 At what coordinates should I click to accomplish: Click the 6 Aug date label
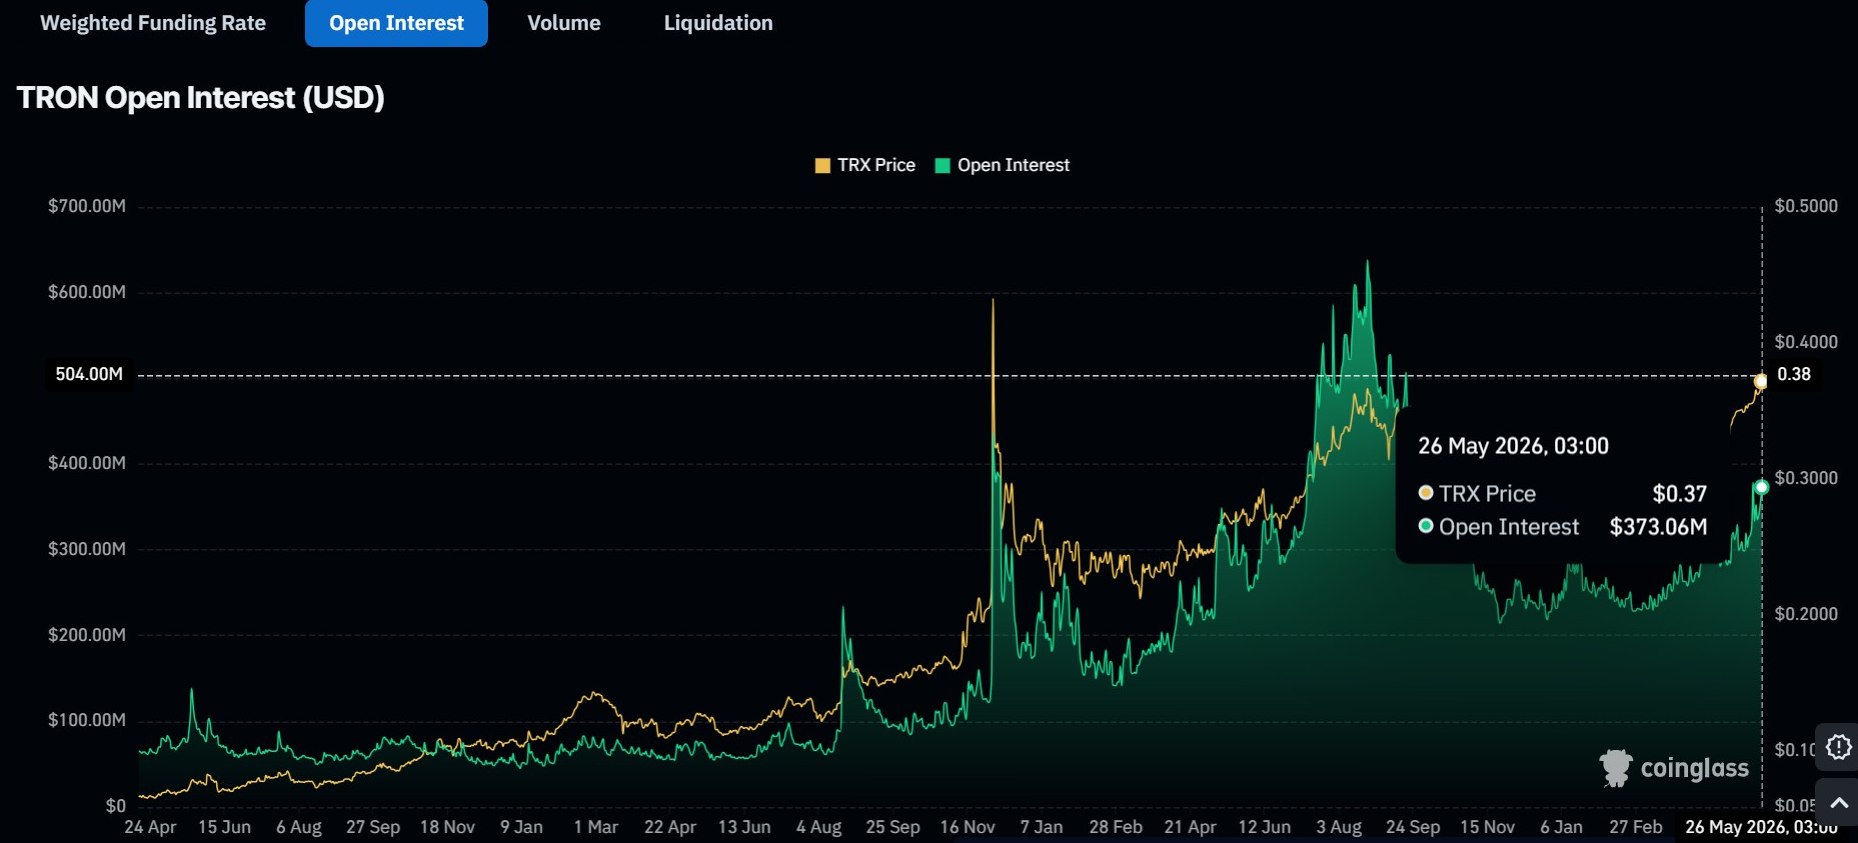coord(299,827)
